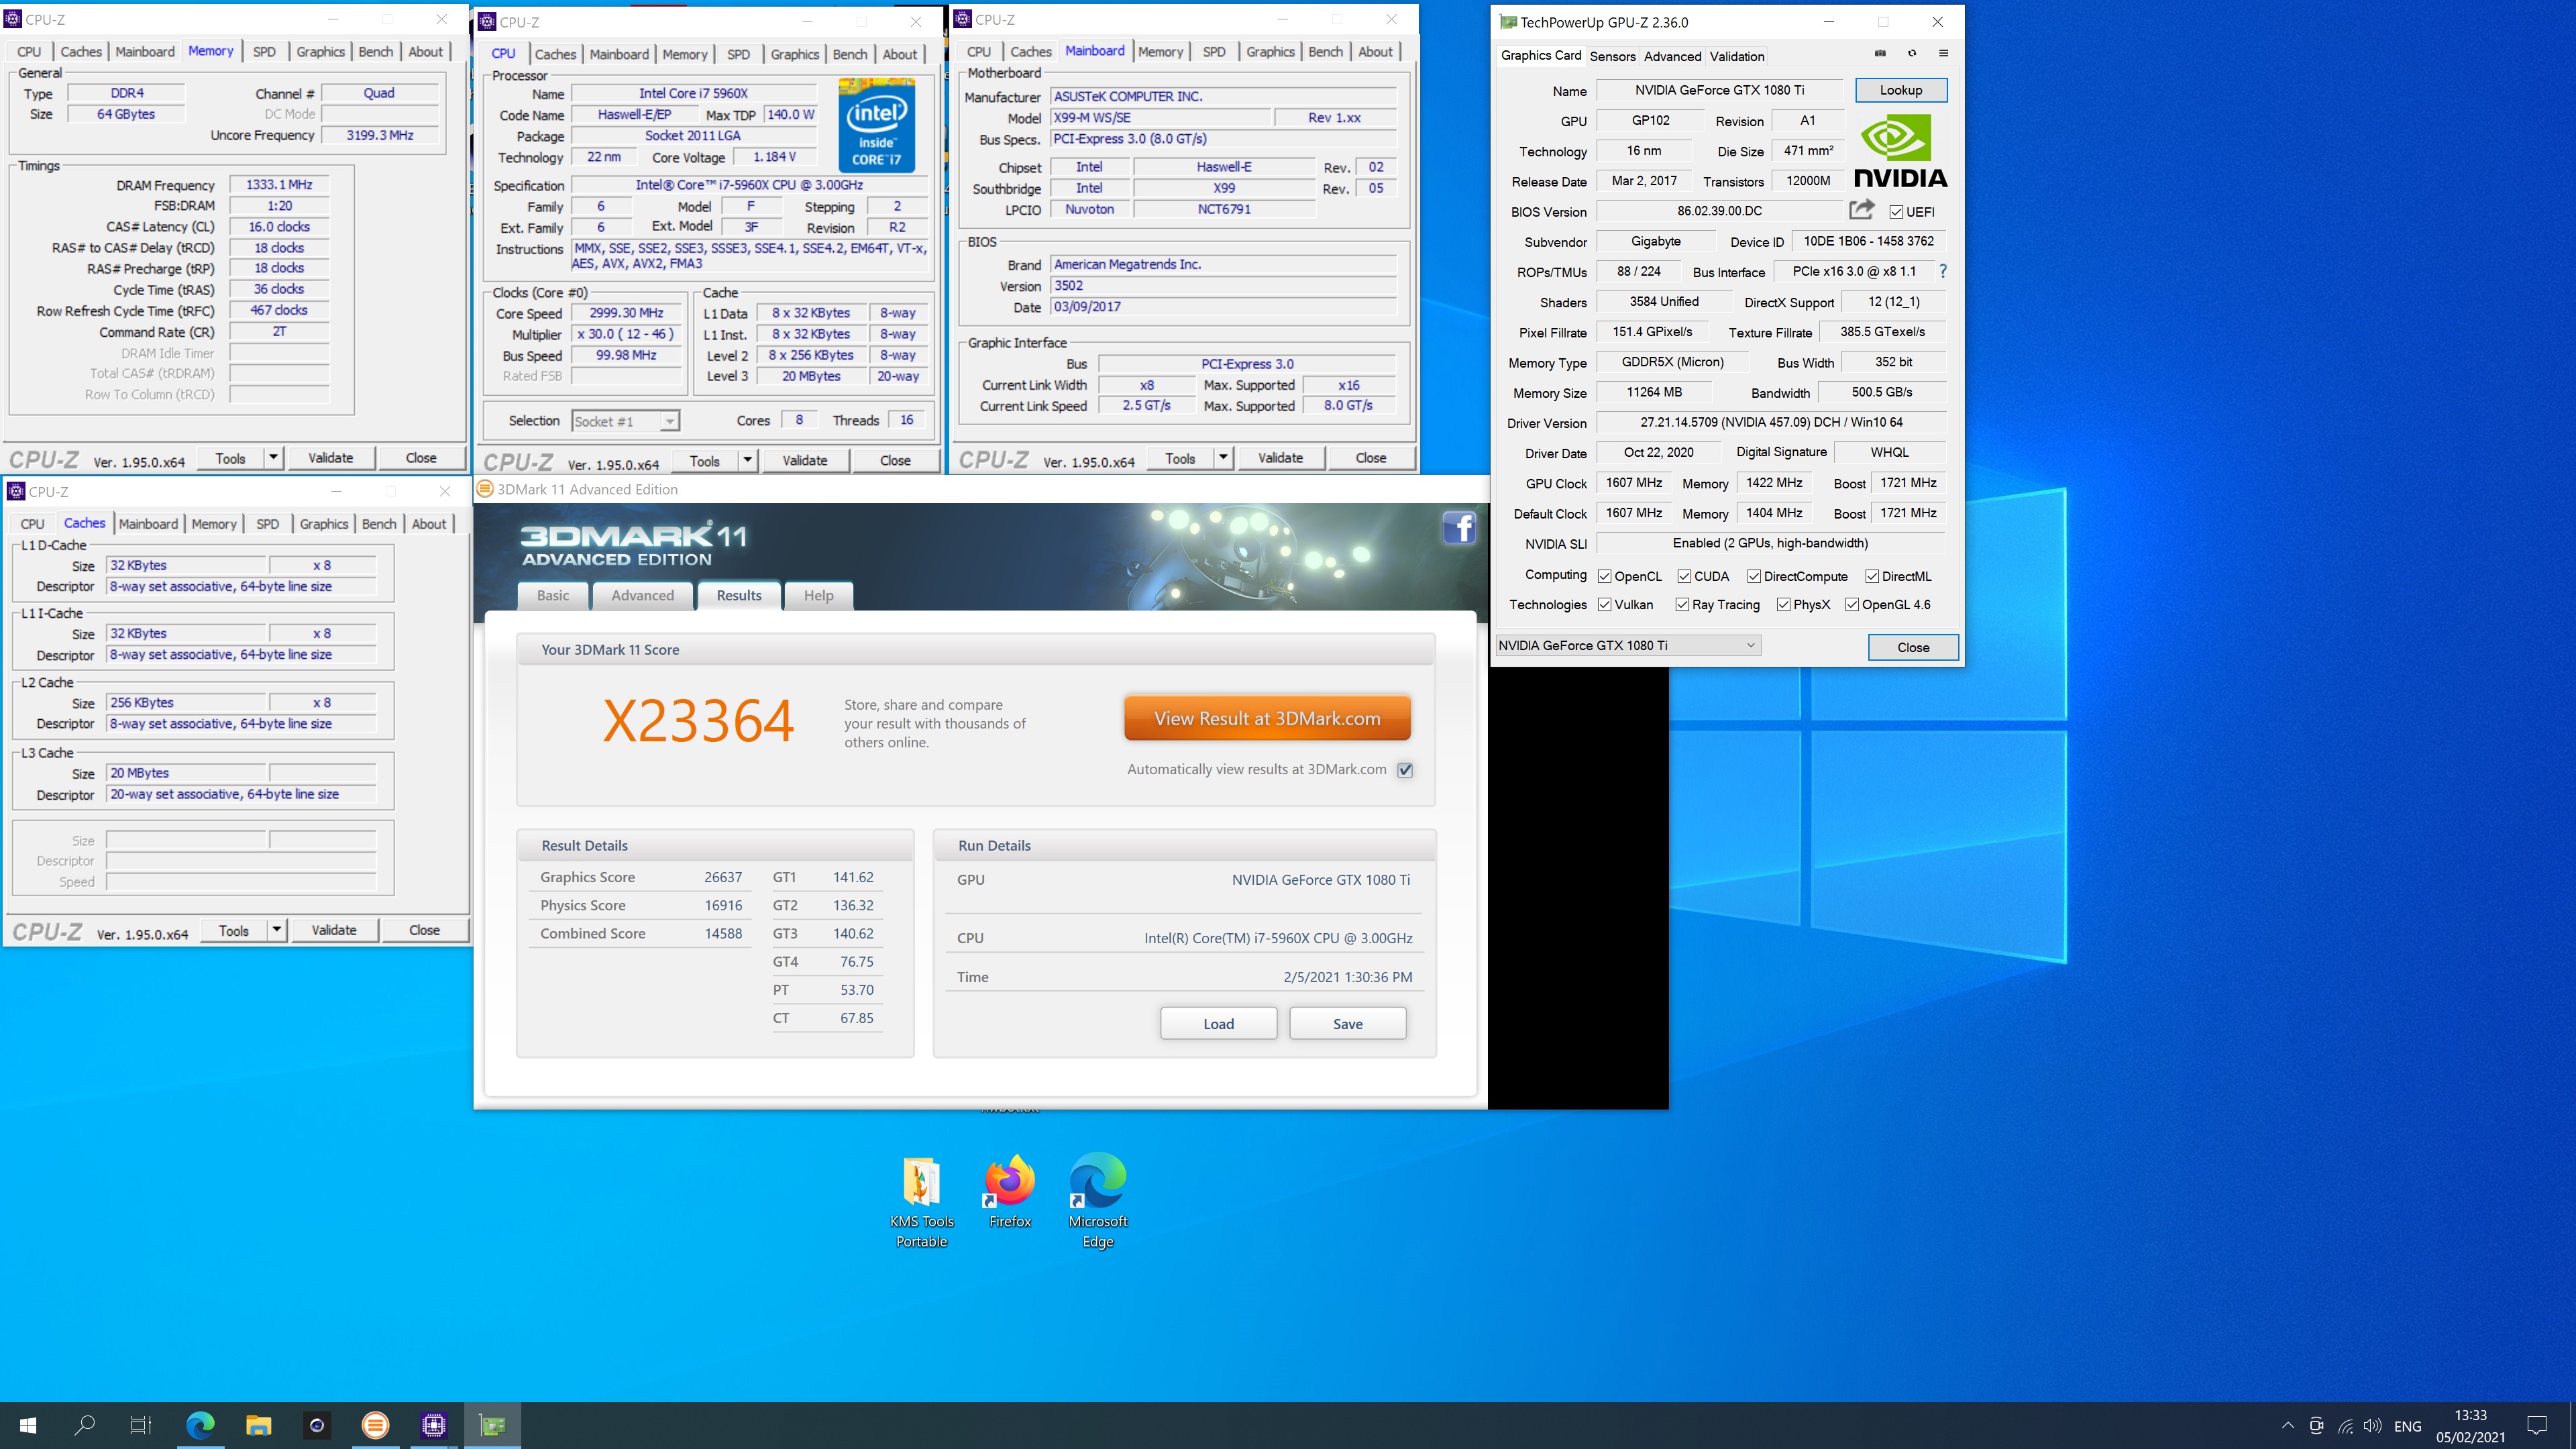Click the dark circle app icon on taskbar

317,1425
